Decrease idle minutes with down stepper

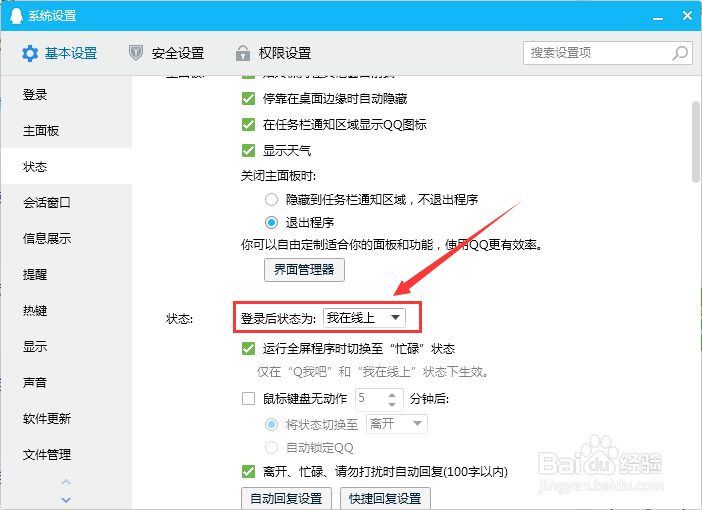(392, 405)
